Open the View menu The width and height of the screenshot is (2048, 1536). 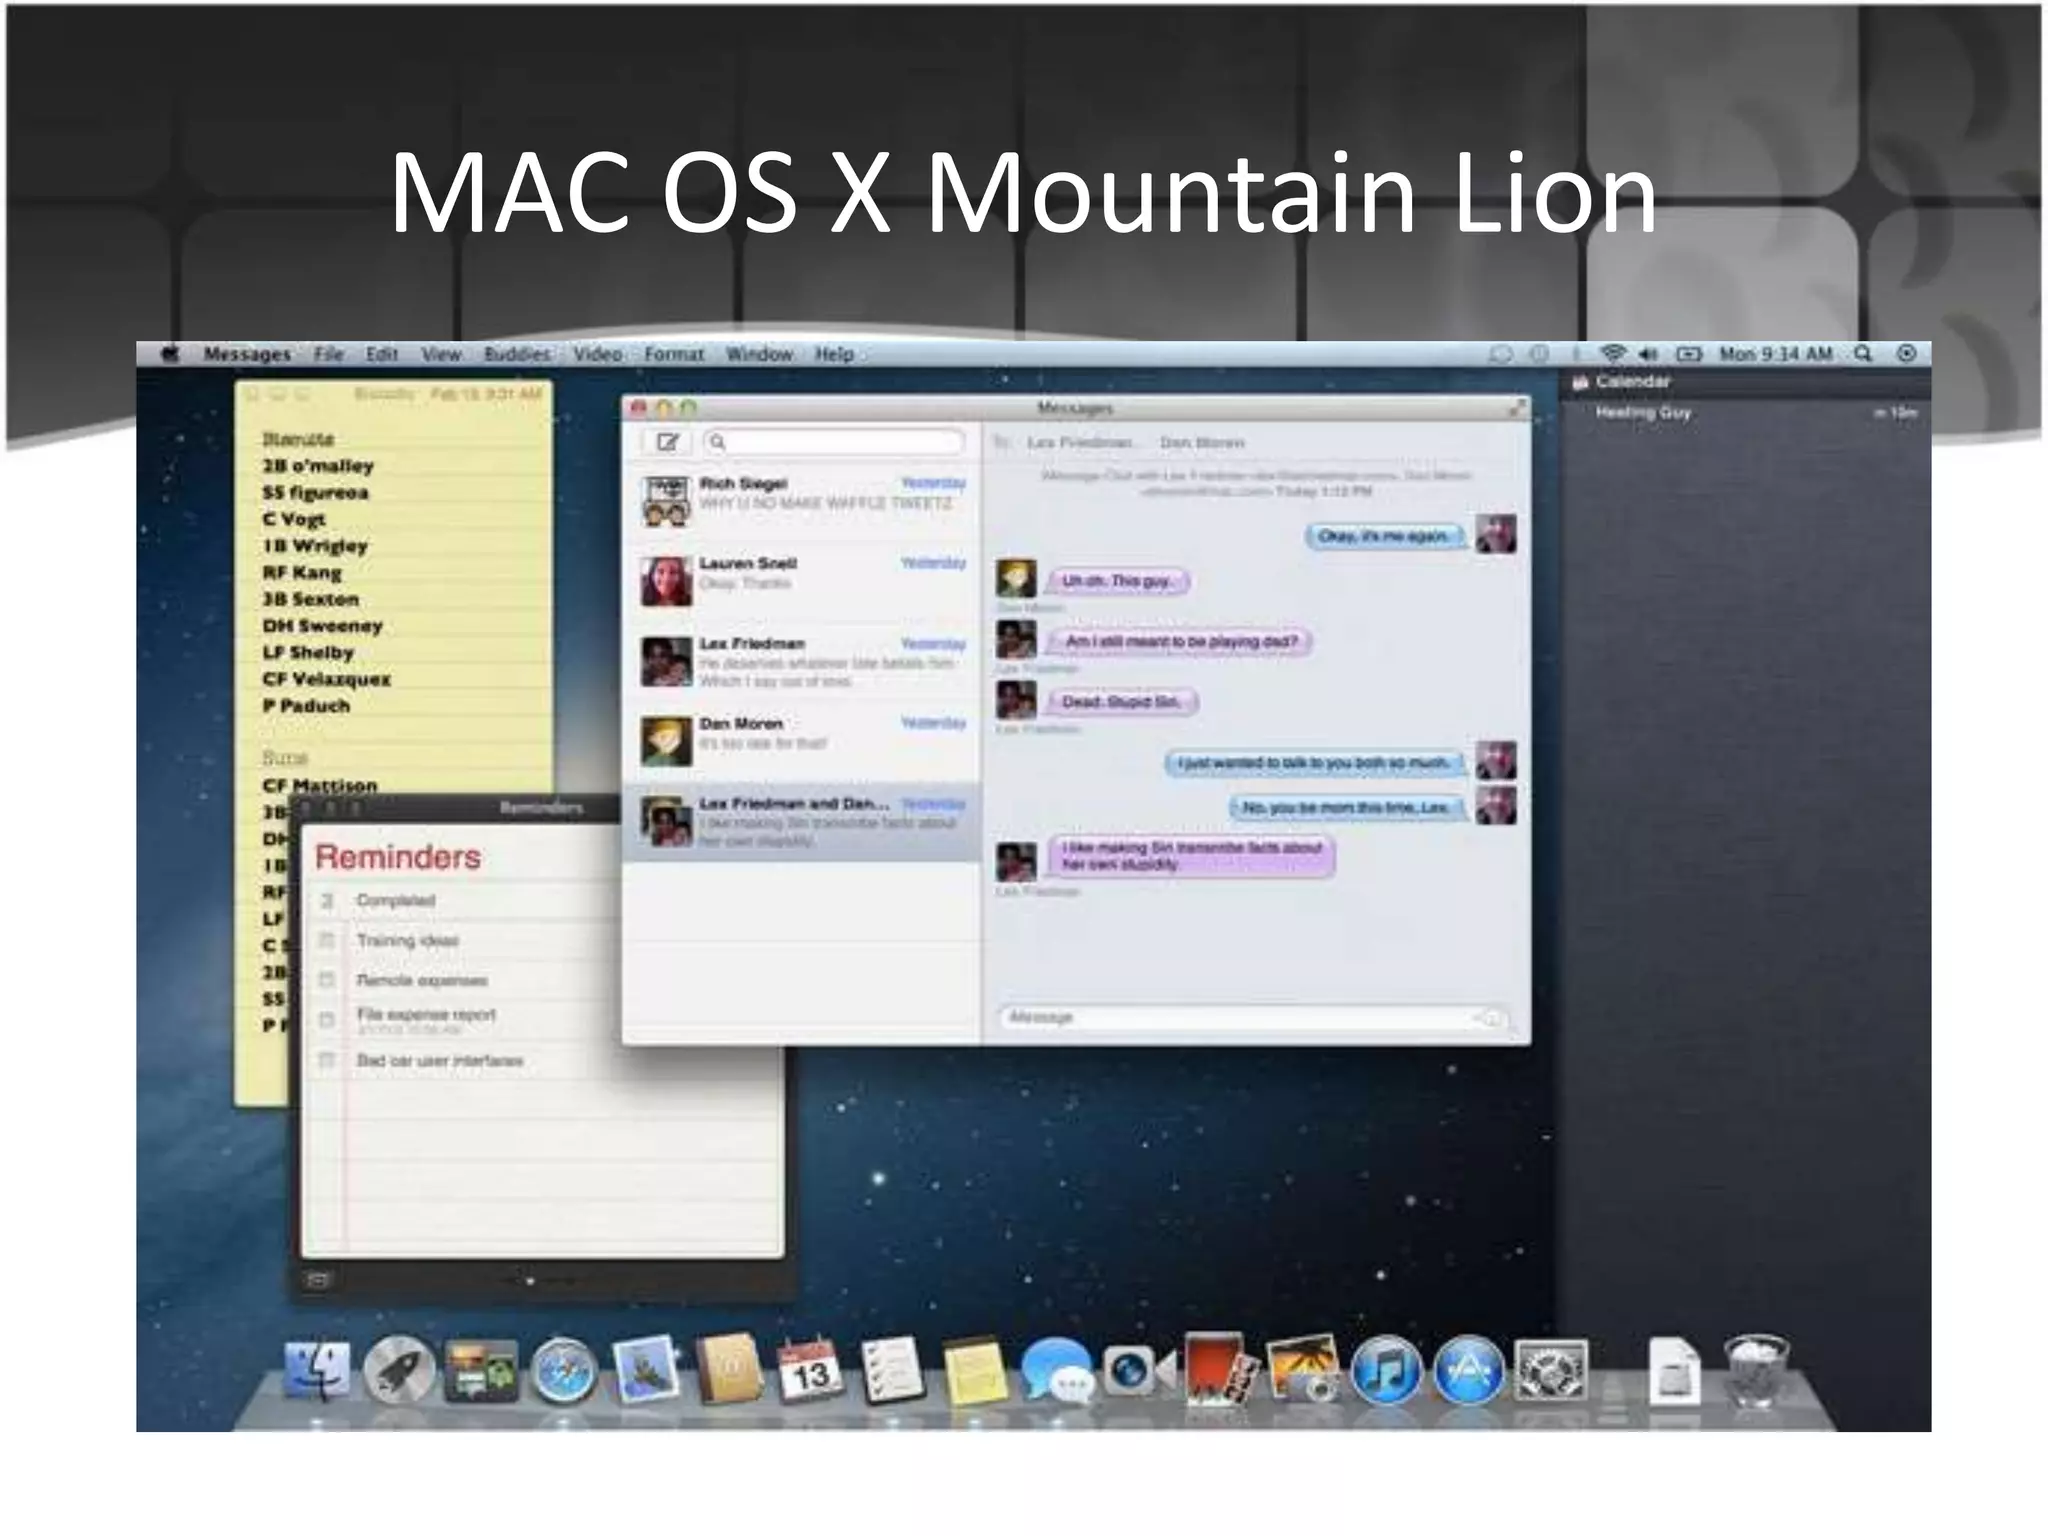click(x=440, y=354)
